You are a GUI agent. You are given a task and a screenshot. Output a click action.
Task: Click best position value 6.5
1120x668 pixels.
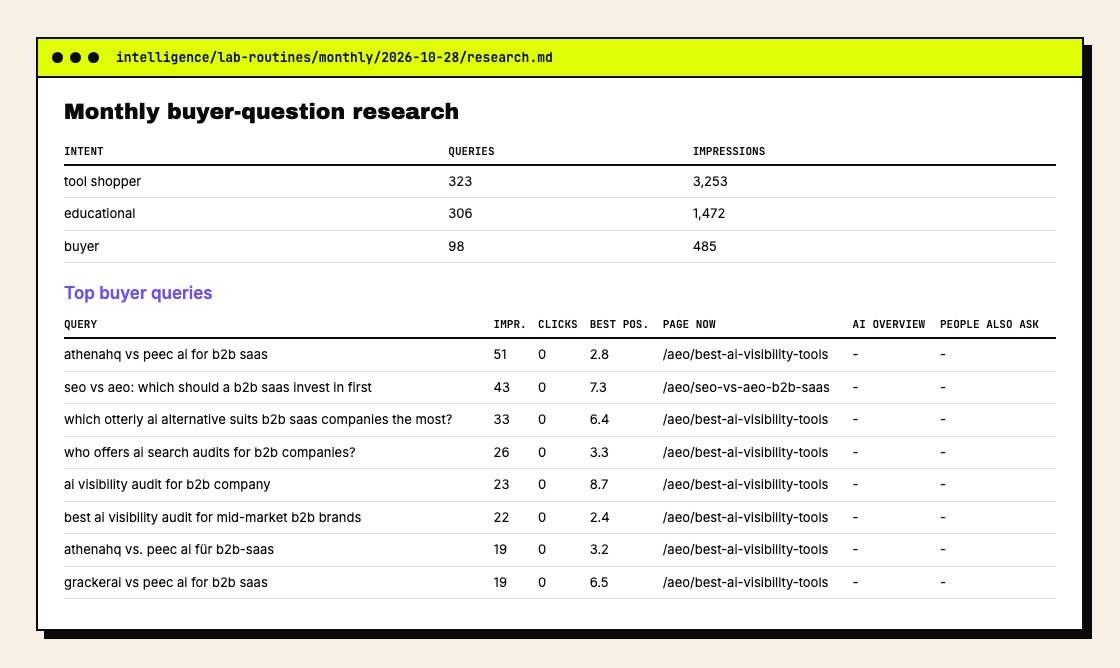(599, 582)
